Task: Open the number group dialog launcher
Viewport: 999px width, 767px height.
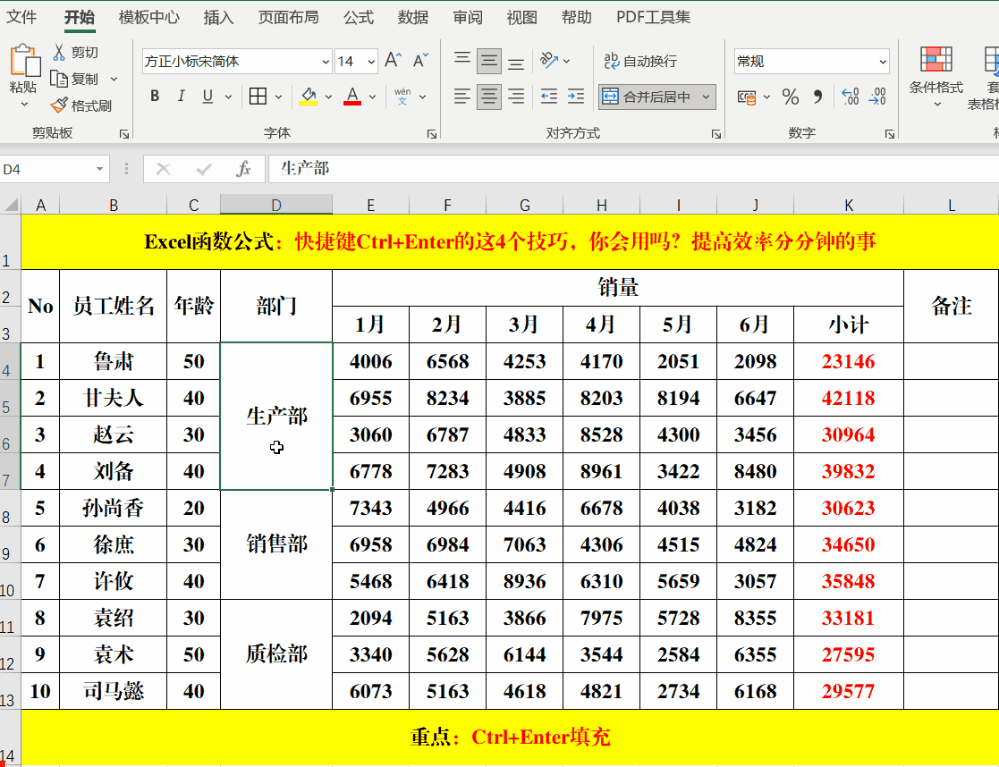Action: 889,134
